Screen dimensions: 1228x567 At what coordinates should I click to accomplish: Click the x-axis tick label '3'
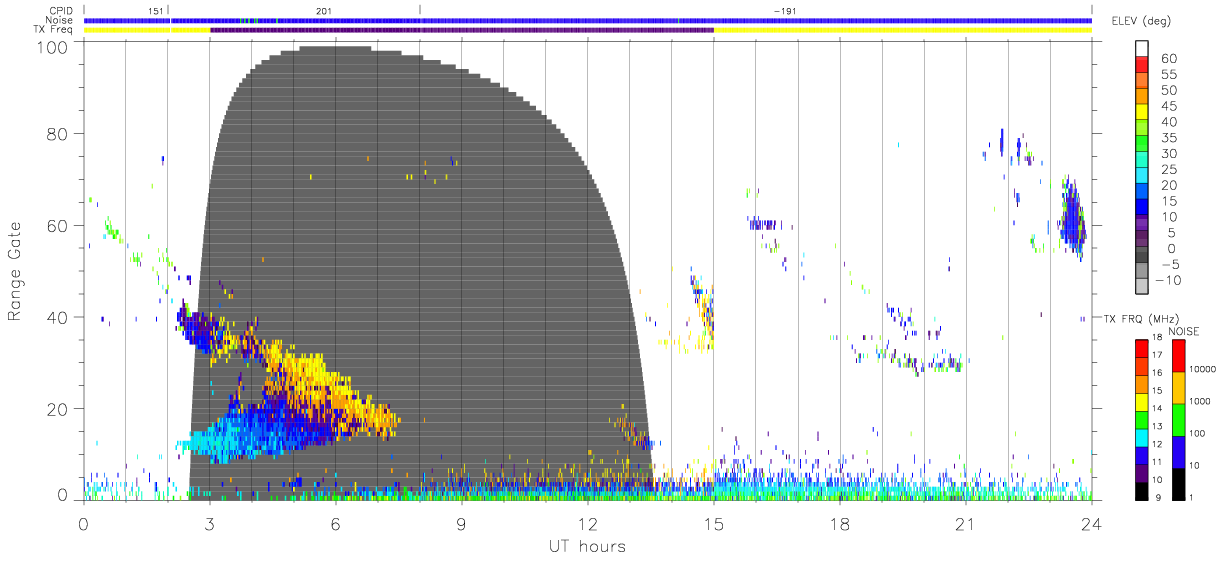pyautogui.click(x=210, y=523)
